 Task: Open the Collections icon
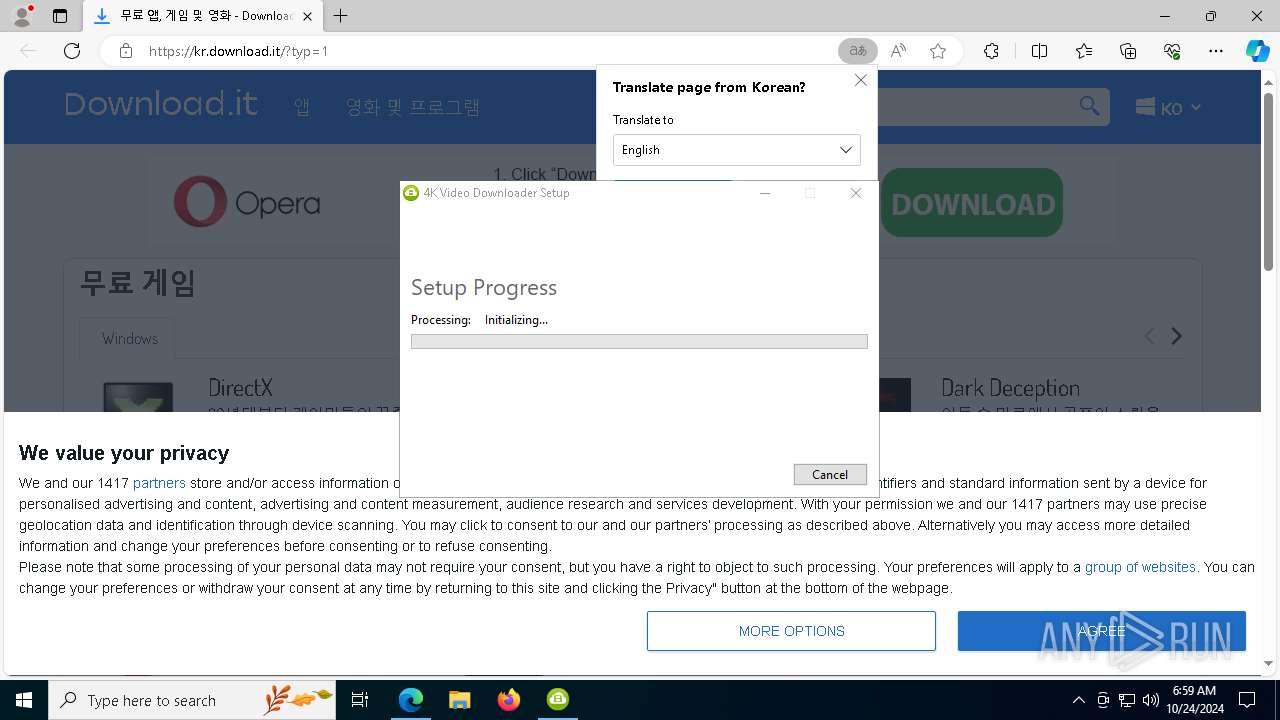(x=1128, y=51)
